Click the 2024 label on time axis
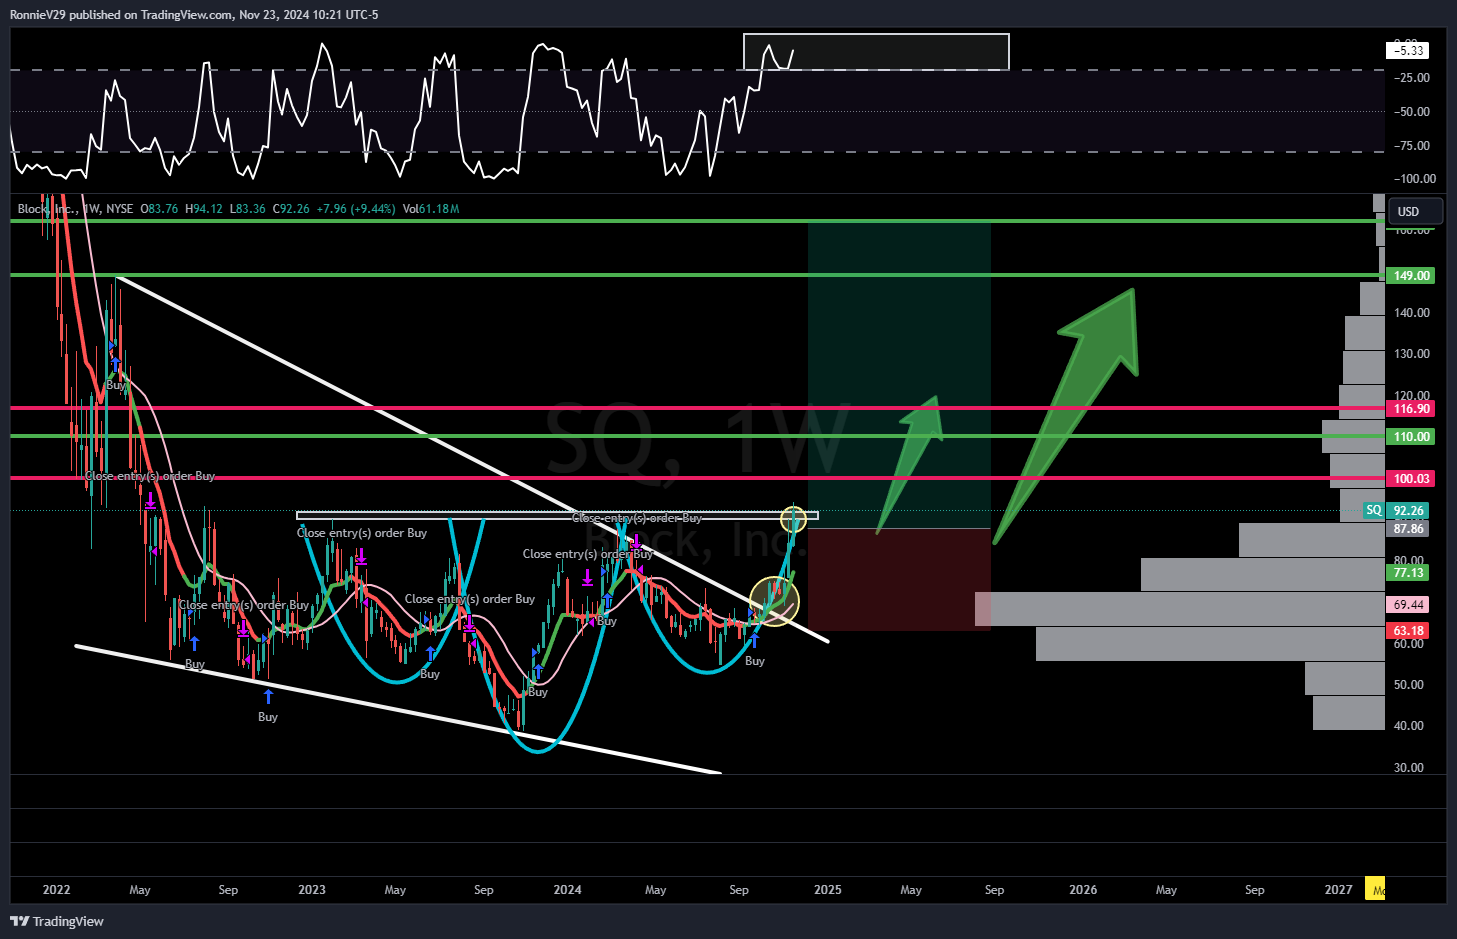Screen dimensions: 1457x939 tap(567, 890)
